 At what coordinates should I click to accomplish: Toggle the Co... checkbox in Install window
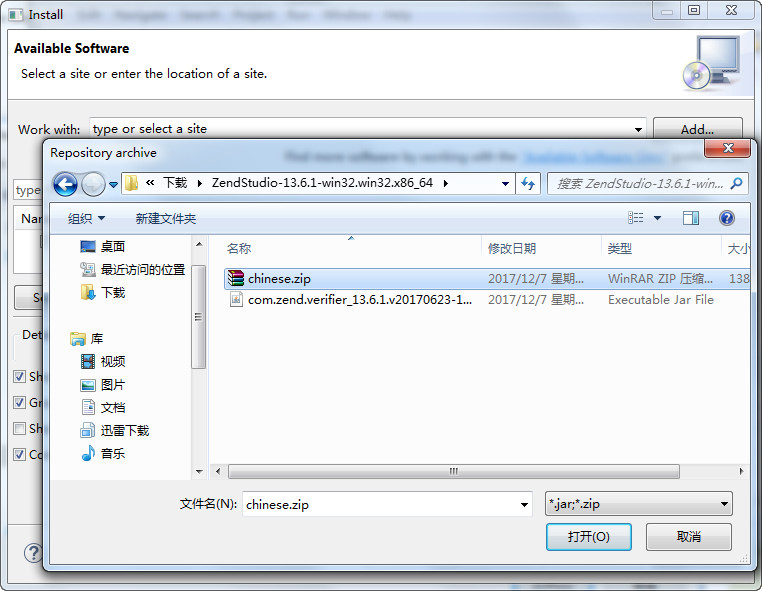click(x=19, y=454)
